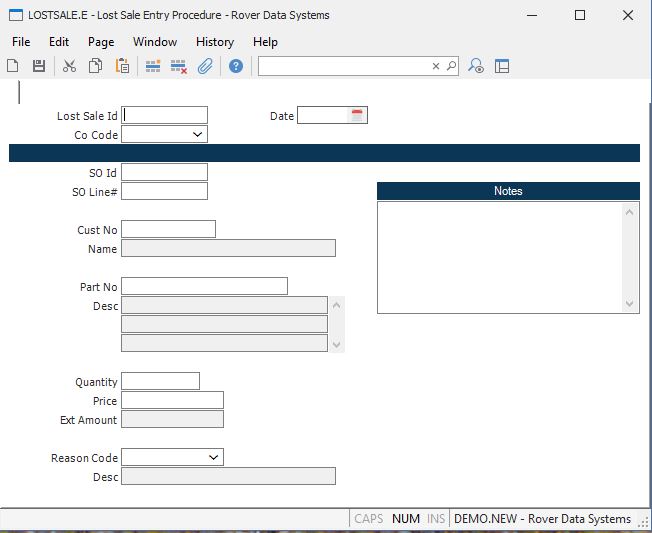
Task: Click the search magnifier icon
Action: [x=451, y=66]
